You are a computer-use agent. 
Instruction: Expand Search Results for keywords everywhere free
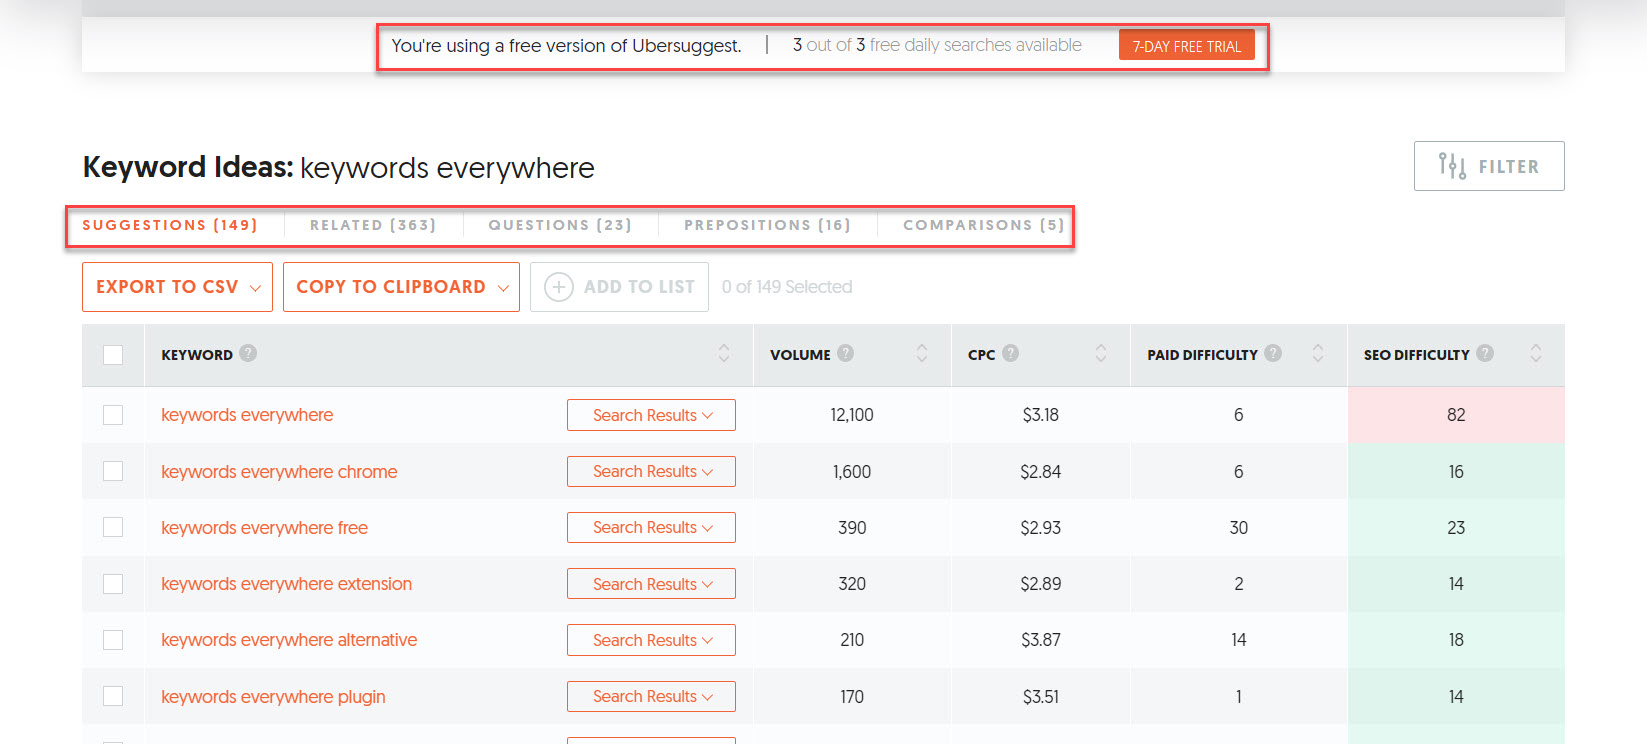coord(651,528)
